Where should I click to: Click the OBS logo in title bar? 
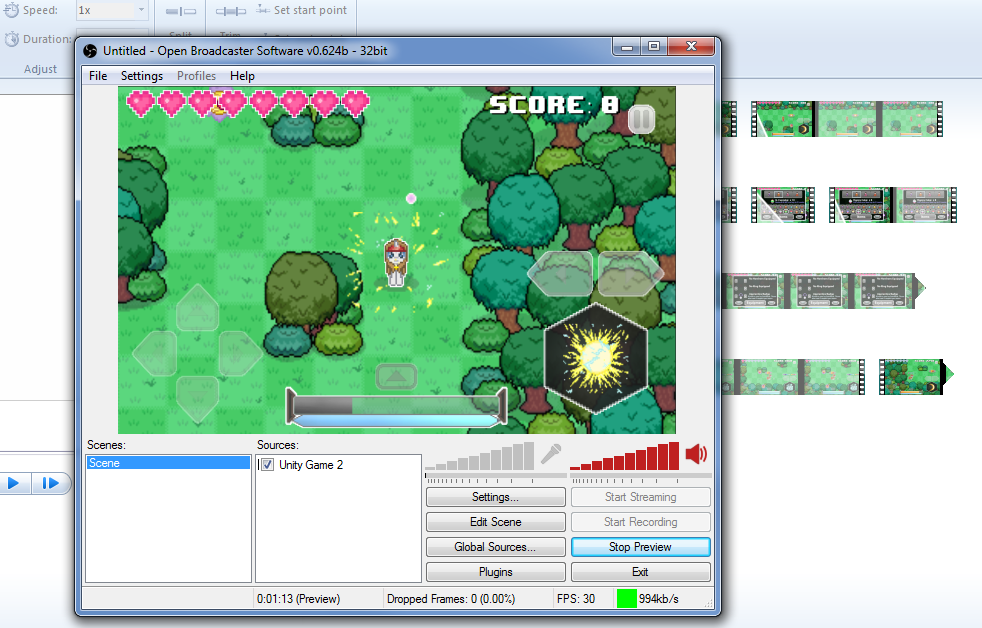pos(90,51)
